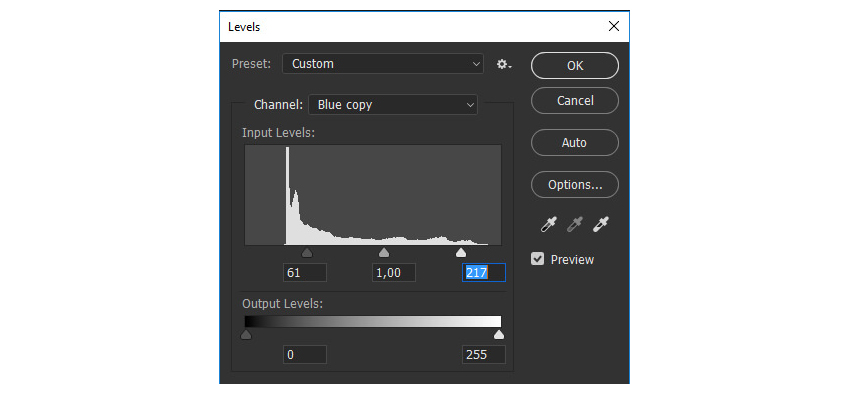This screenshot has width=850, height=394.
Task: Click the input midtone slider triangle
Action: tap(384, 253)
